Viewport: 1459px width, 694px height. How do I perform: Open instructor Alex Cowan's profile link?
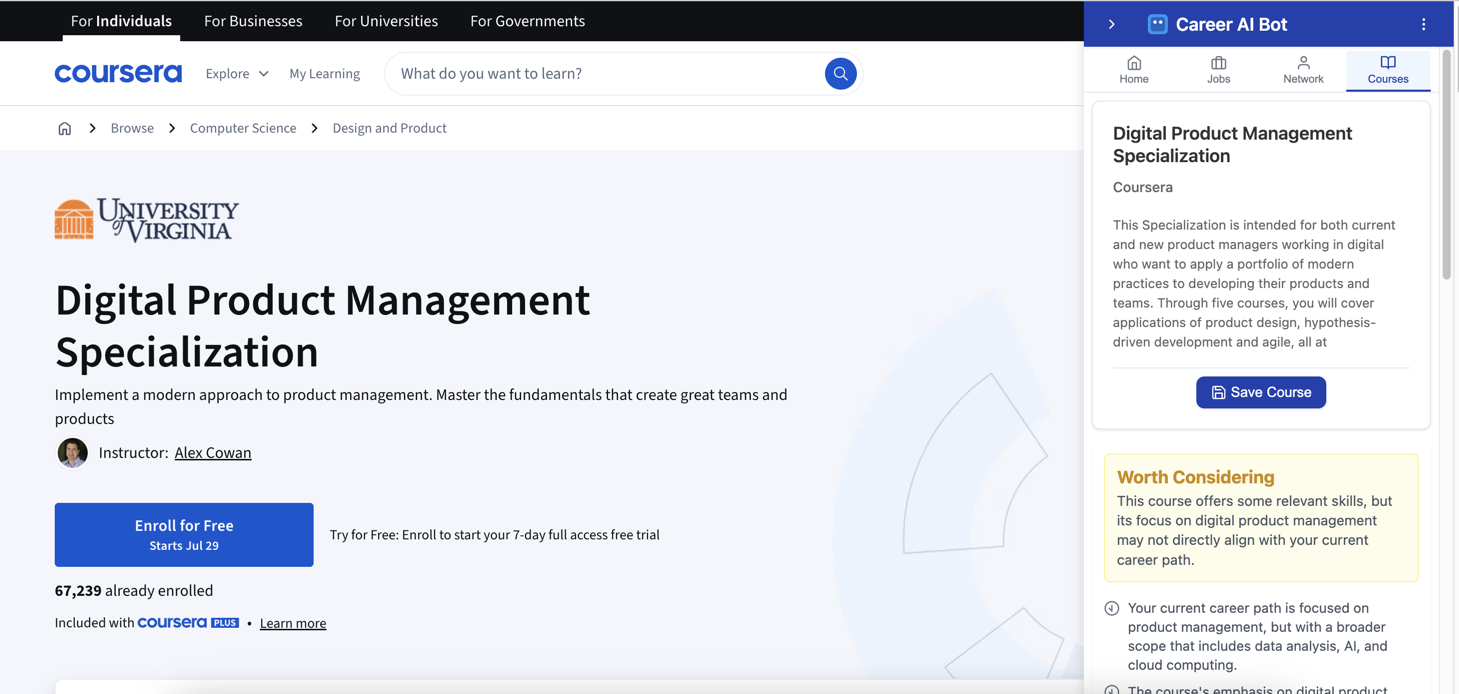coord(213,453)
